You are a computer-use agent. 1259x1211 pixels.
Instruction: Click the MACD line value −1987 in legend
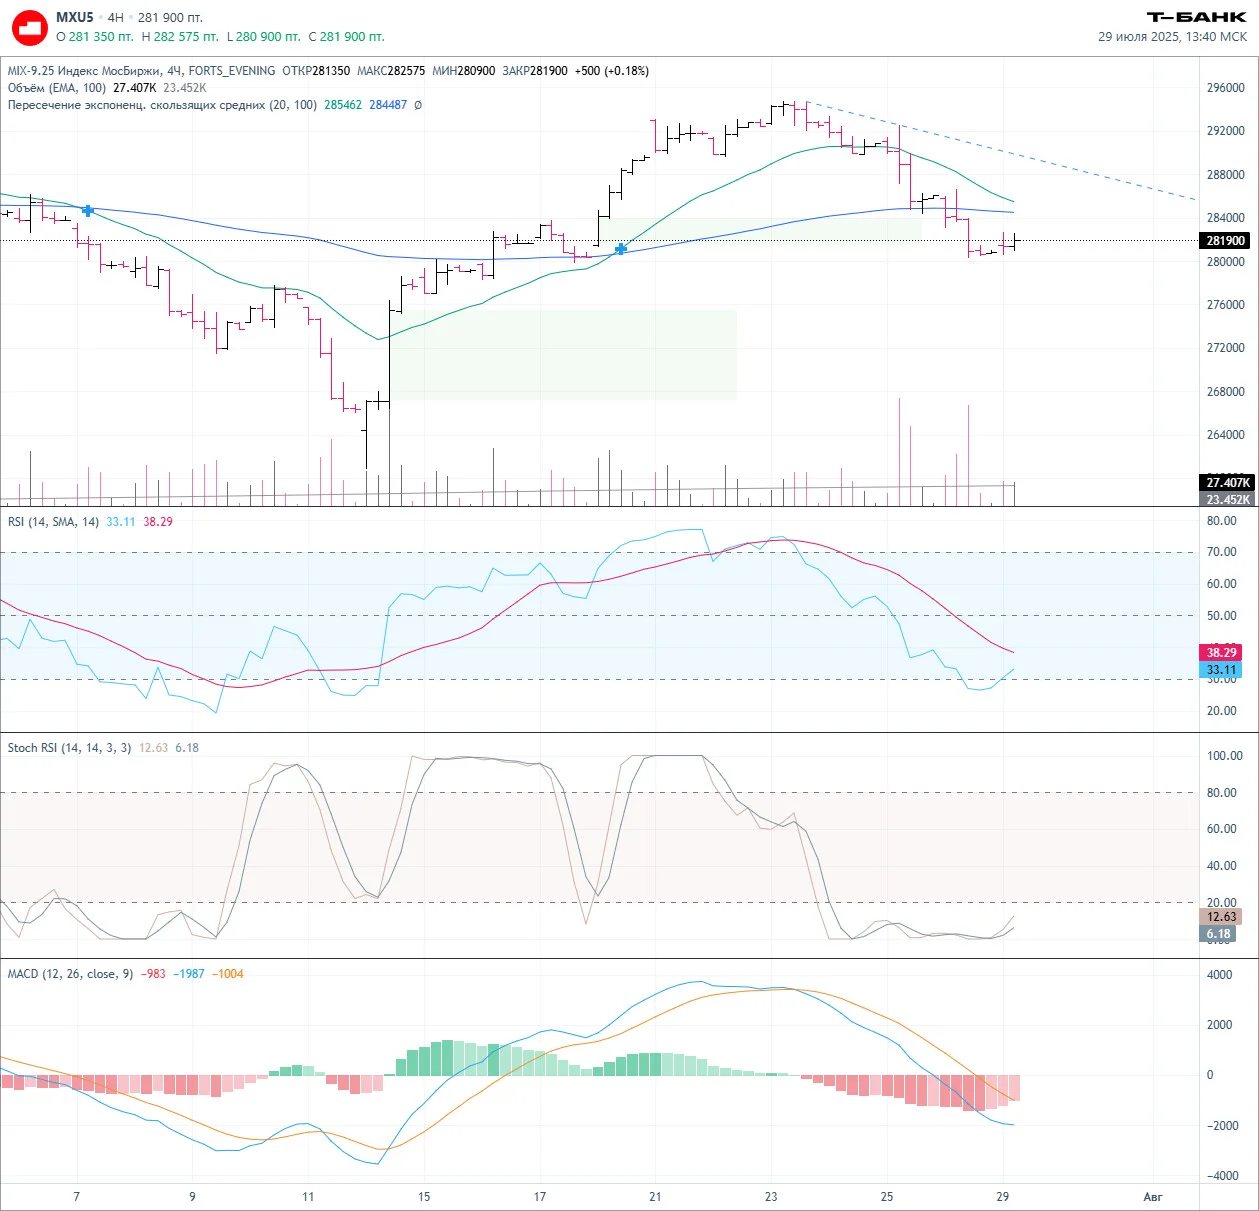[189, 974]
